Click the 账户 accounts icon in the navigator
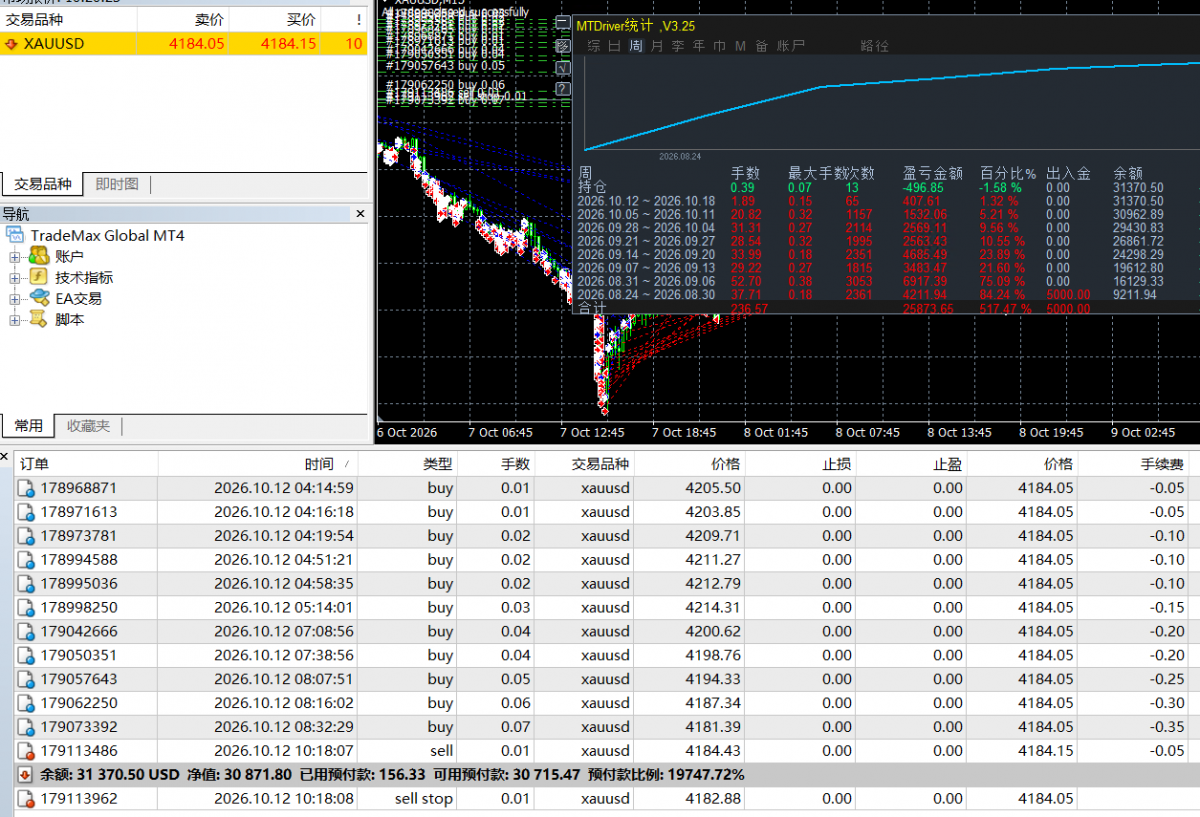The width and height of the screenshot is (1200, 817). coord(39,257)
